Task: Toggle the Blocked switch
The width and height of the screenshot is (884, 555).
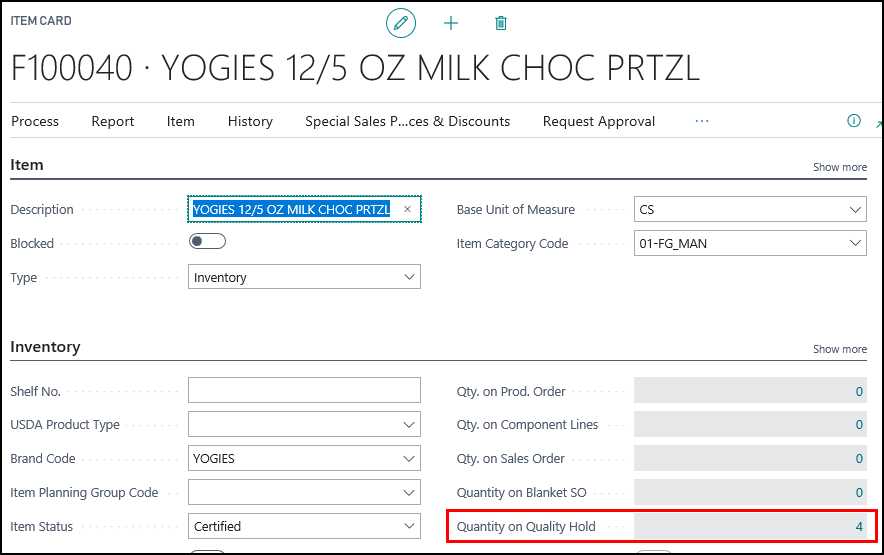Action: 207,242
